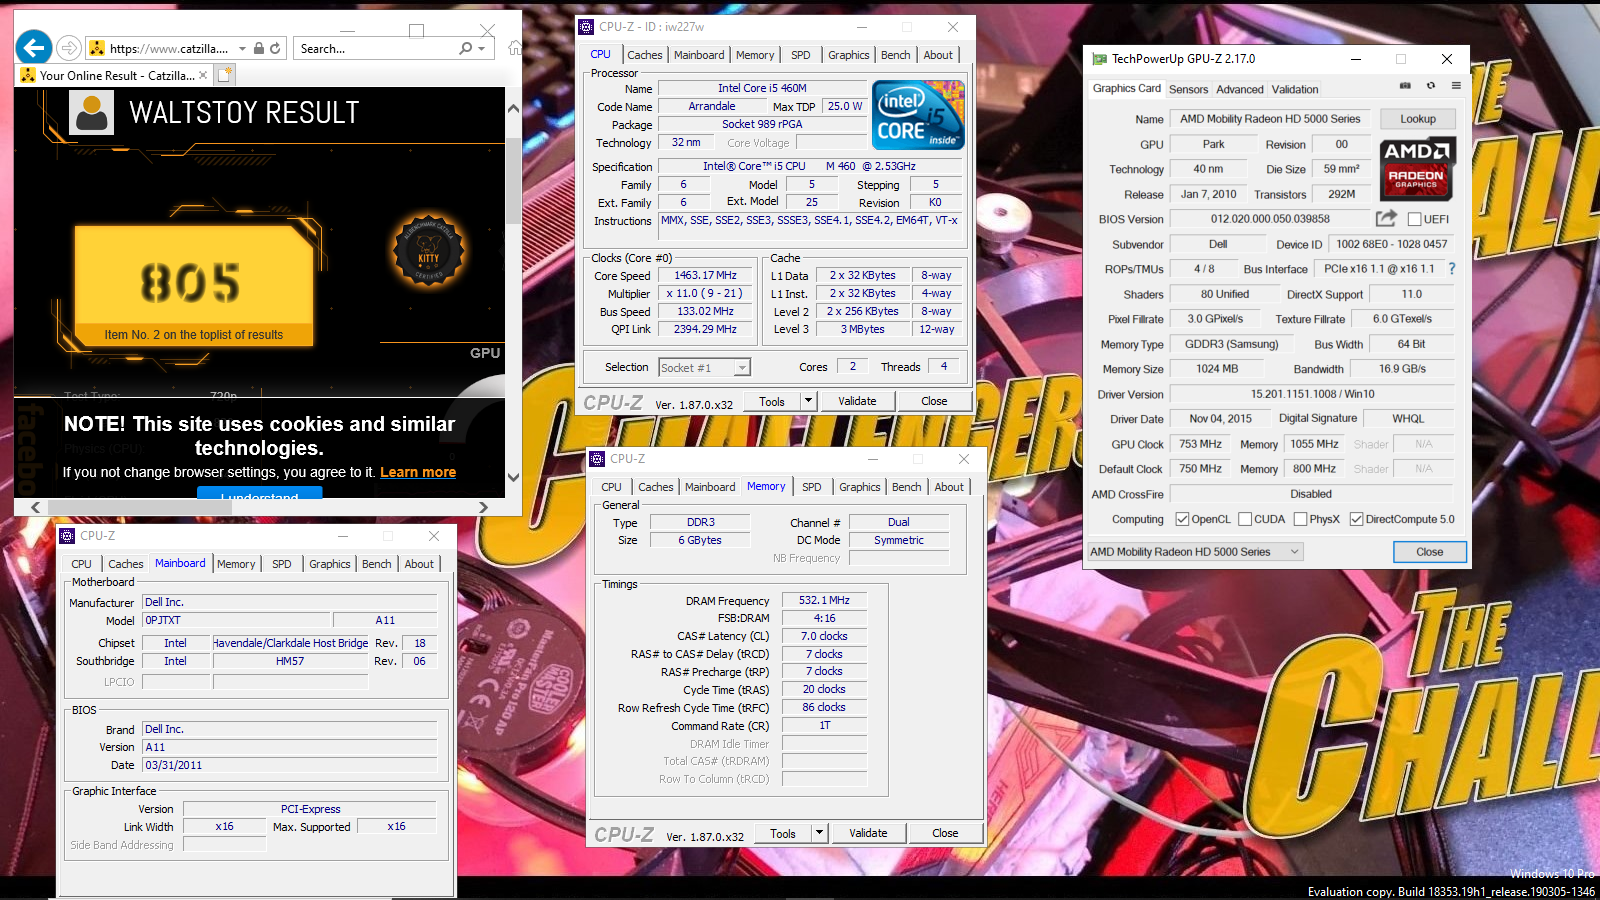The height and width of the screenshot is (900, 1600).
Task: Click the Lookup button in GPU-Z
Action: [x=1418, y=119]
